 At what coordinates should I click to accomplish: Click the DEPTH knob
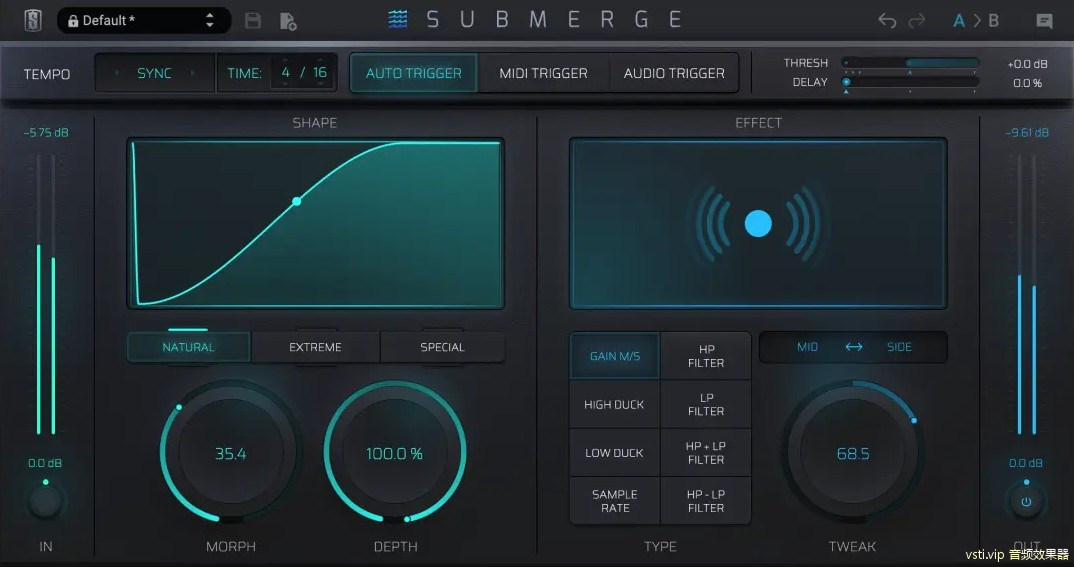[395, 452]
